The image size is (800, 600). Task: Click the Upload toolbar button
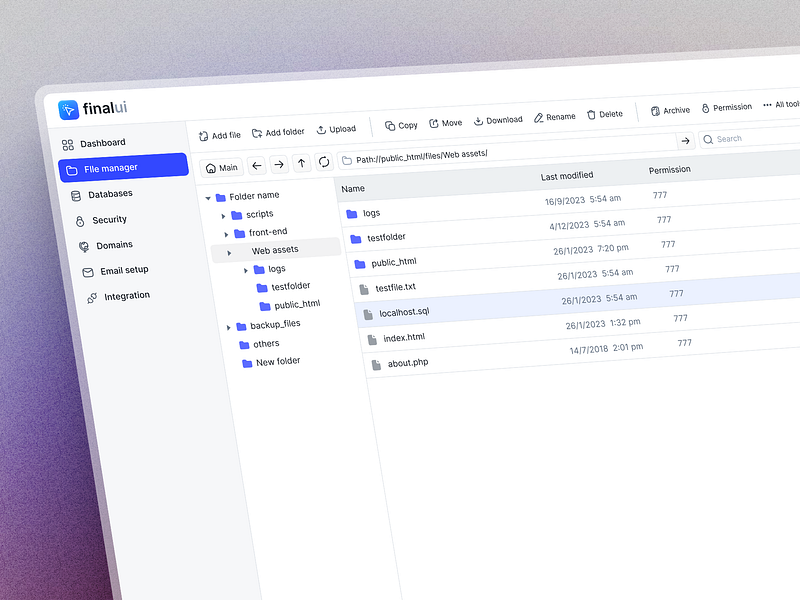[x=336, y=129]
